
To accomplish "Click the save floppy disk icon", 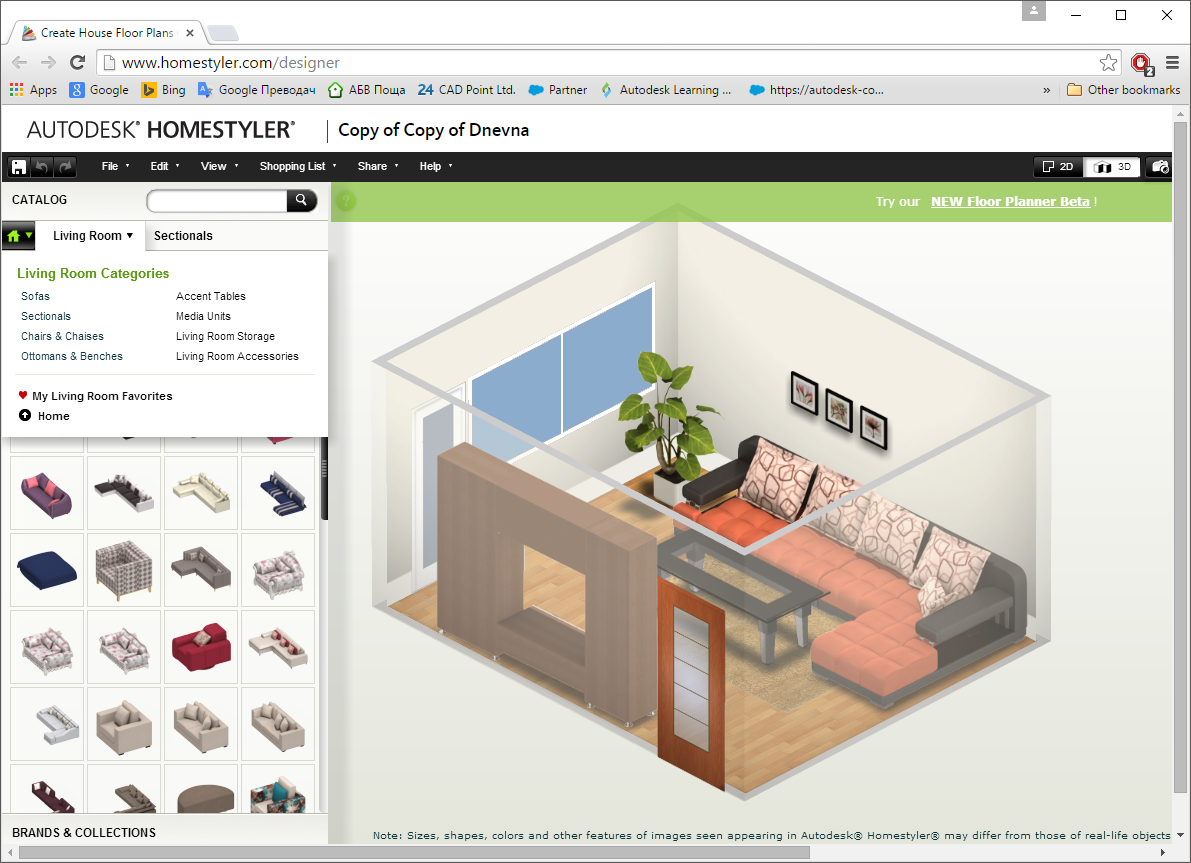I will pos(19,167).
